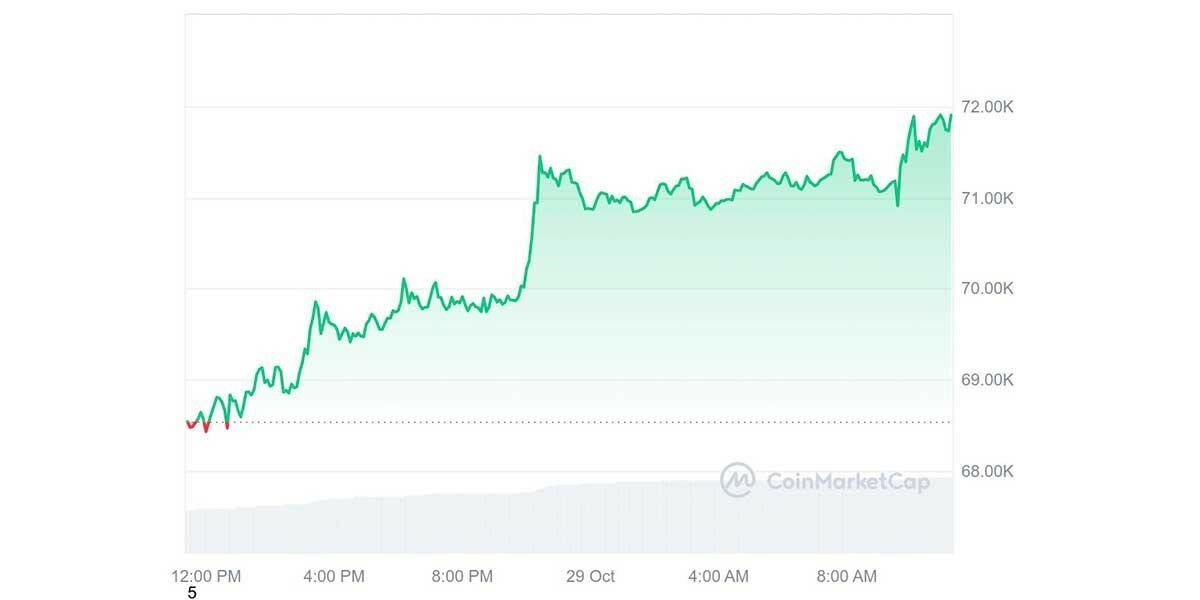The height and width of the screenshot is (600, 1200).
Task: Click the 12:00 PM time label
Action: click(206, 576)
